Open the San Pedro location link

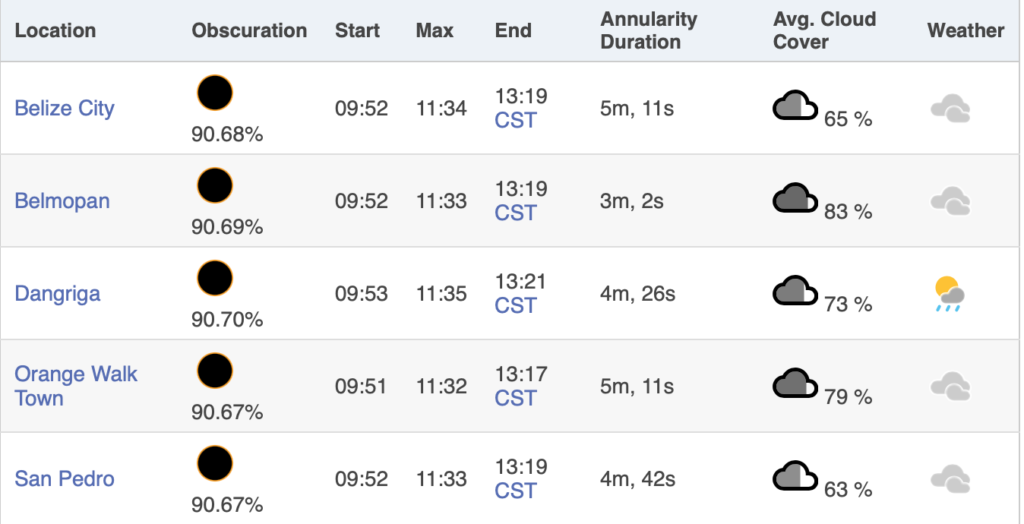click(x=65, y=478)
